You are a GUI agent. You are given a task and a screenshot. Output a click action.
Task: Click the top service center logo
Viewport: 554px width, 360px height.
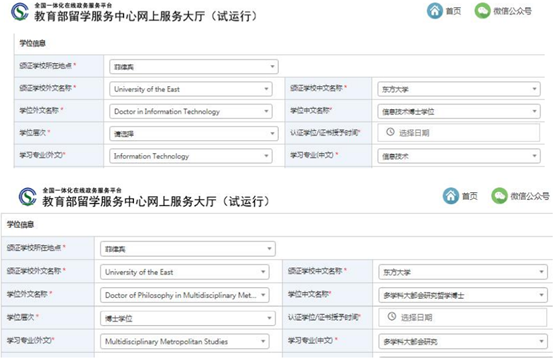coord(20,12)
